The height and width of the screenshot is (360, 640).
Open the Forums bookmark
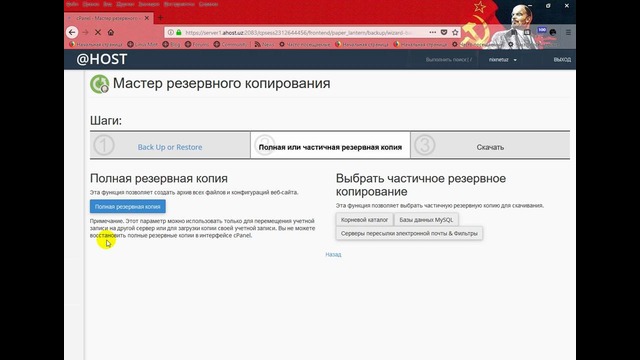point(197,44)
